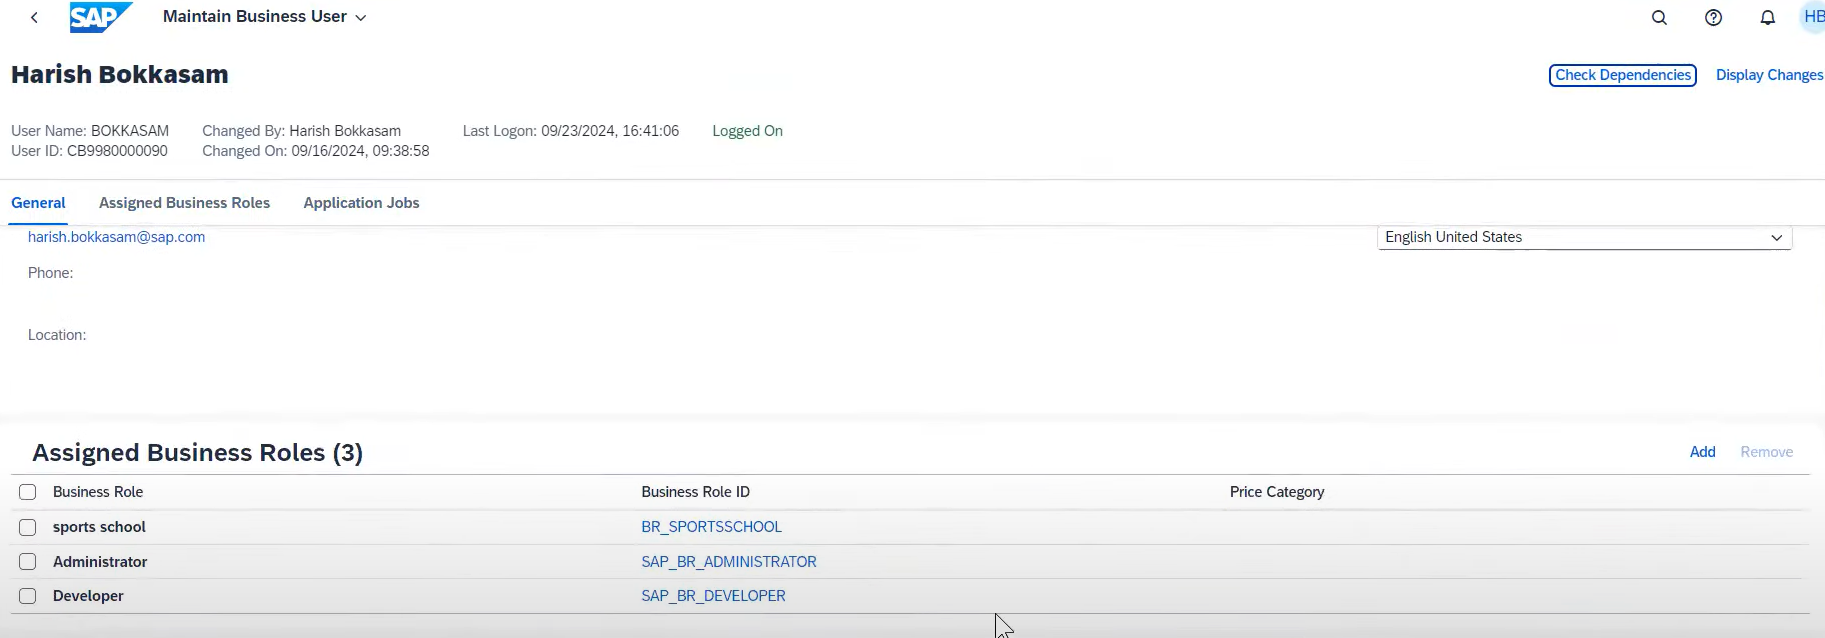Open SAP_BR_DEVELOPER role link

[x=713, y=596]
